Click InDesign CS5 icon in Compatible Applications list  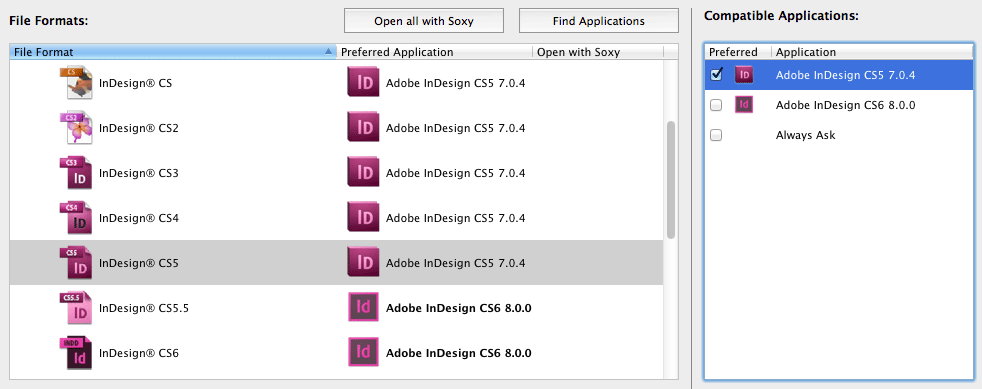click(744, 75)
